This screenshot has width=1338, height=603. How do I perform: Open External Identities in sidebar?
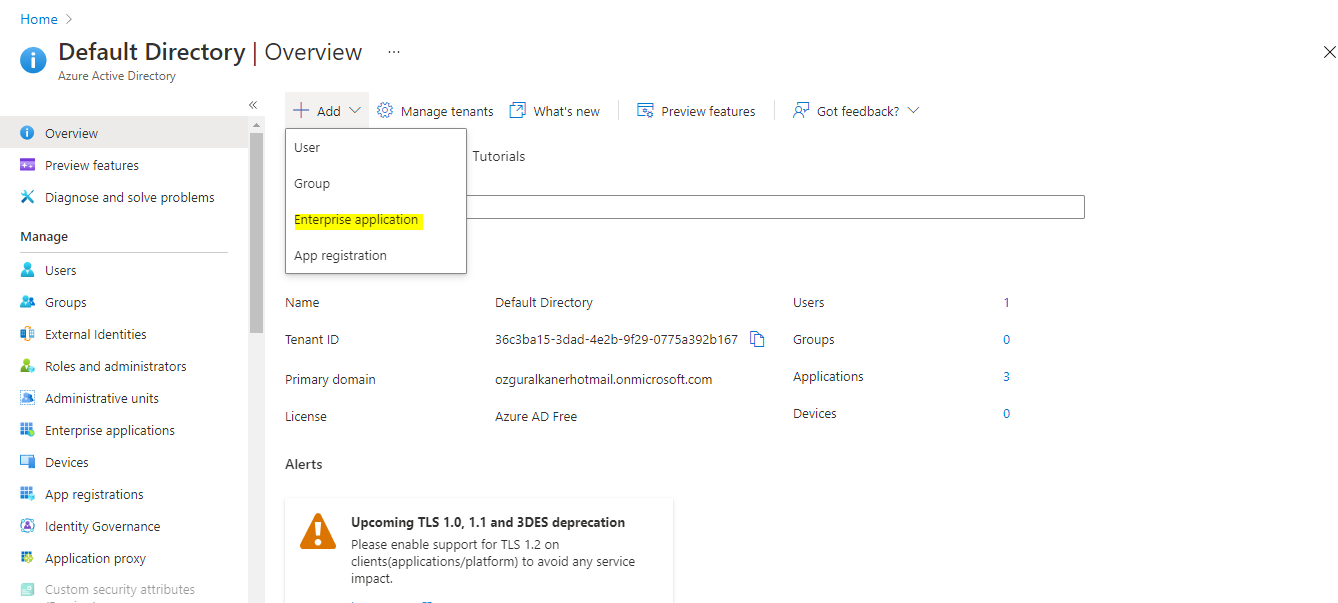tap(96, 334)
